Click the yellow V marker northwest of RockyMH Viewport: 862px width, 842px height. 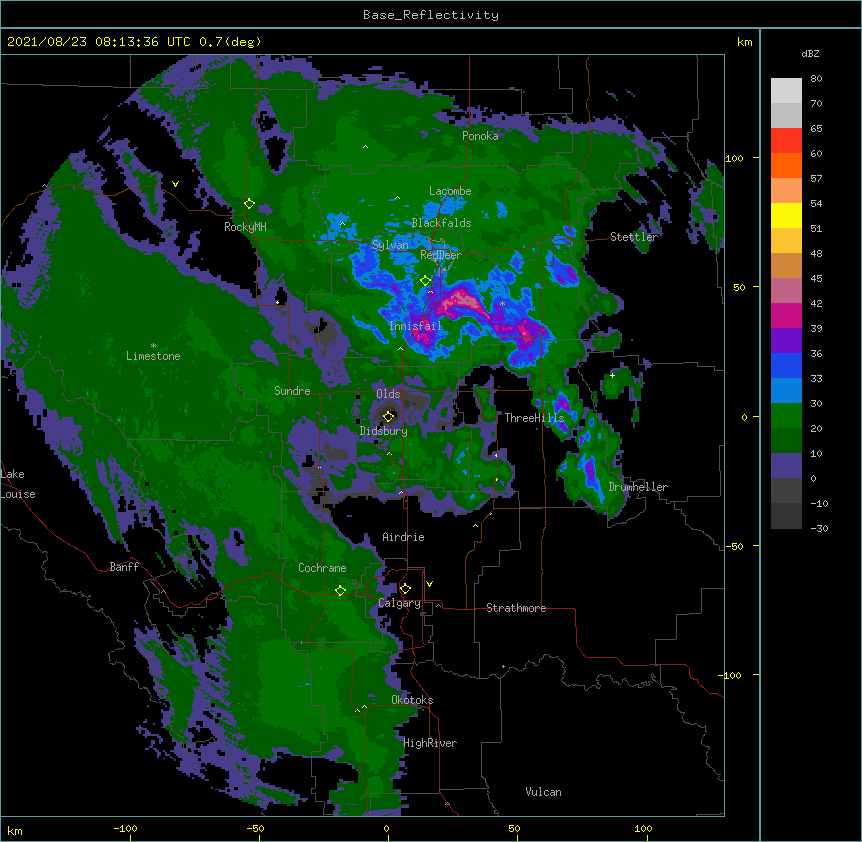coord(175,184)
